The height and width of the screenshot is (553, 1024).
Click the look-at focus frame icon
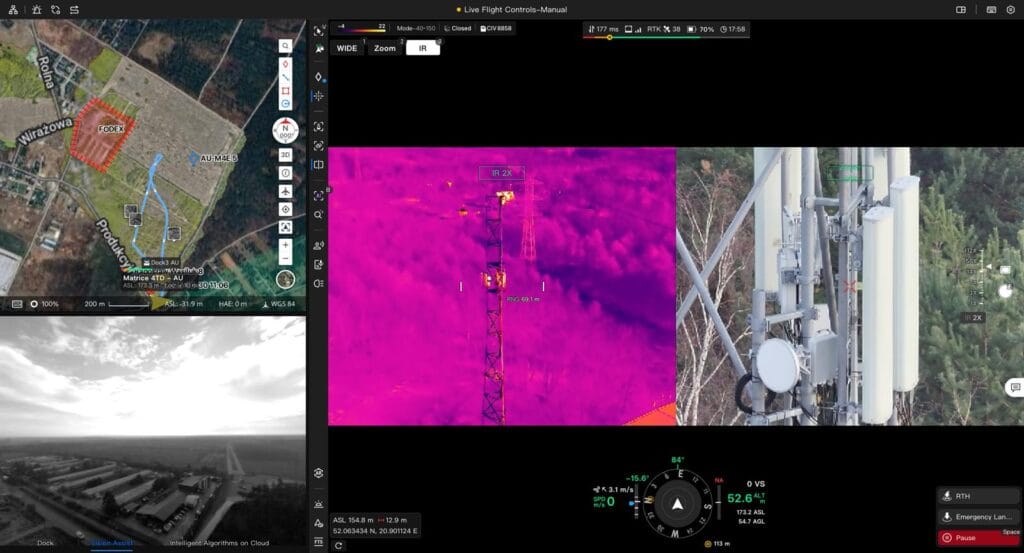click(x=319, y=127)
